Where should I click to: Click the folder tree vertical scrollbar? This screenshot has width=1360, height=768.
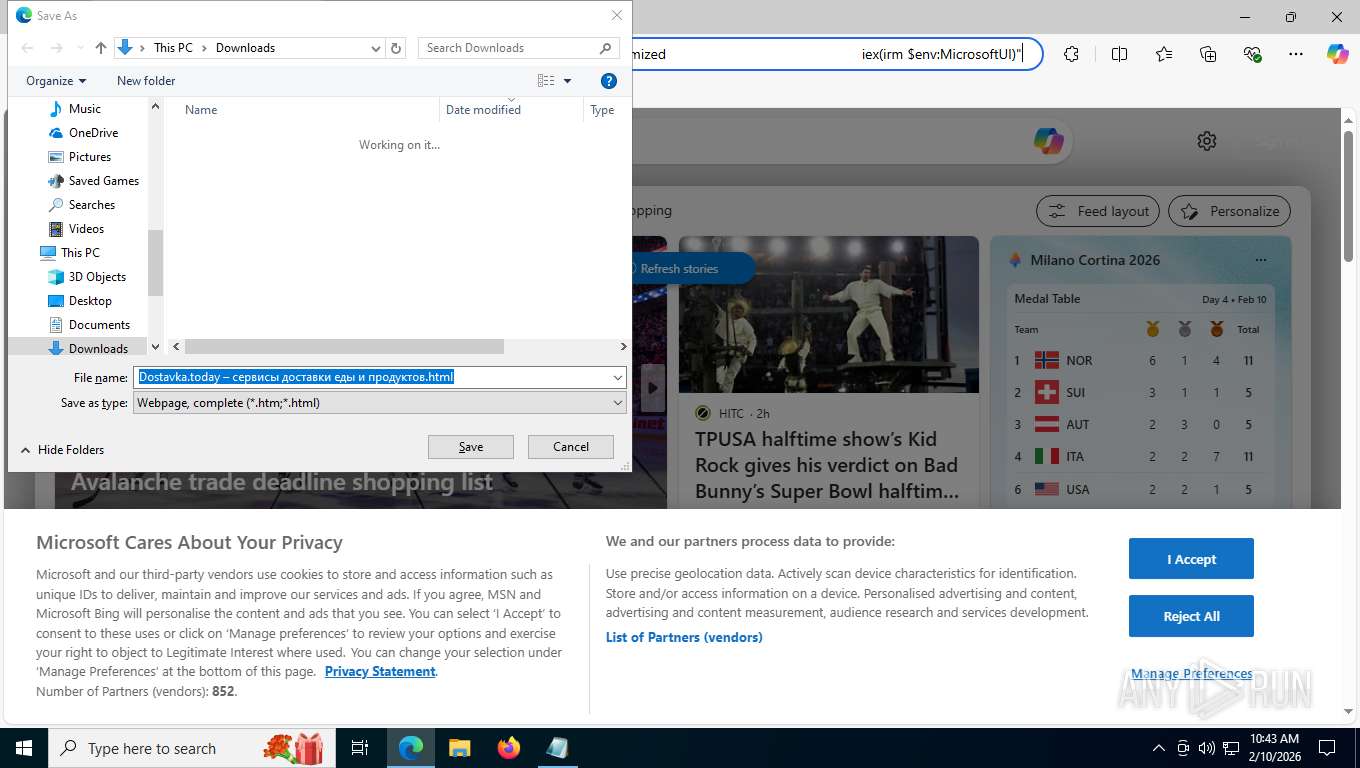click(x=155, y=262)
